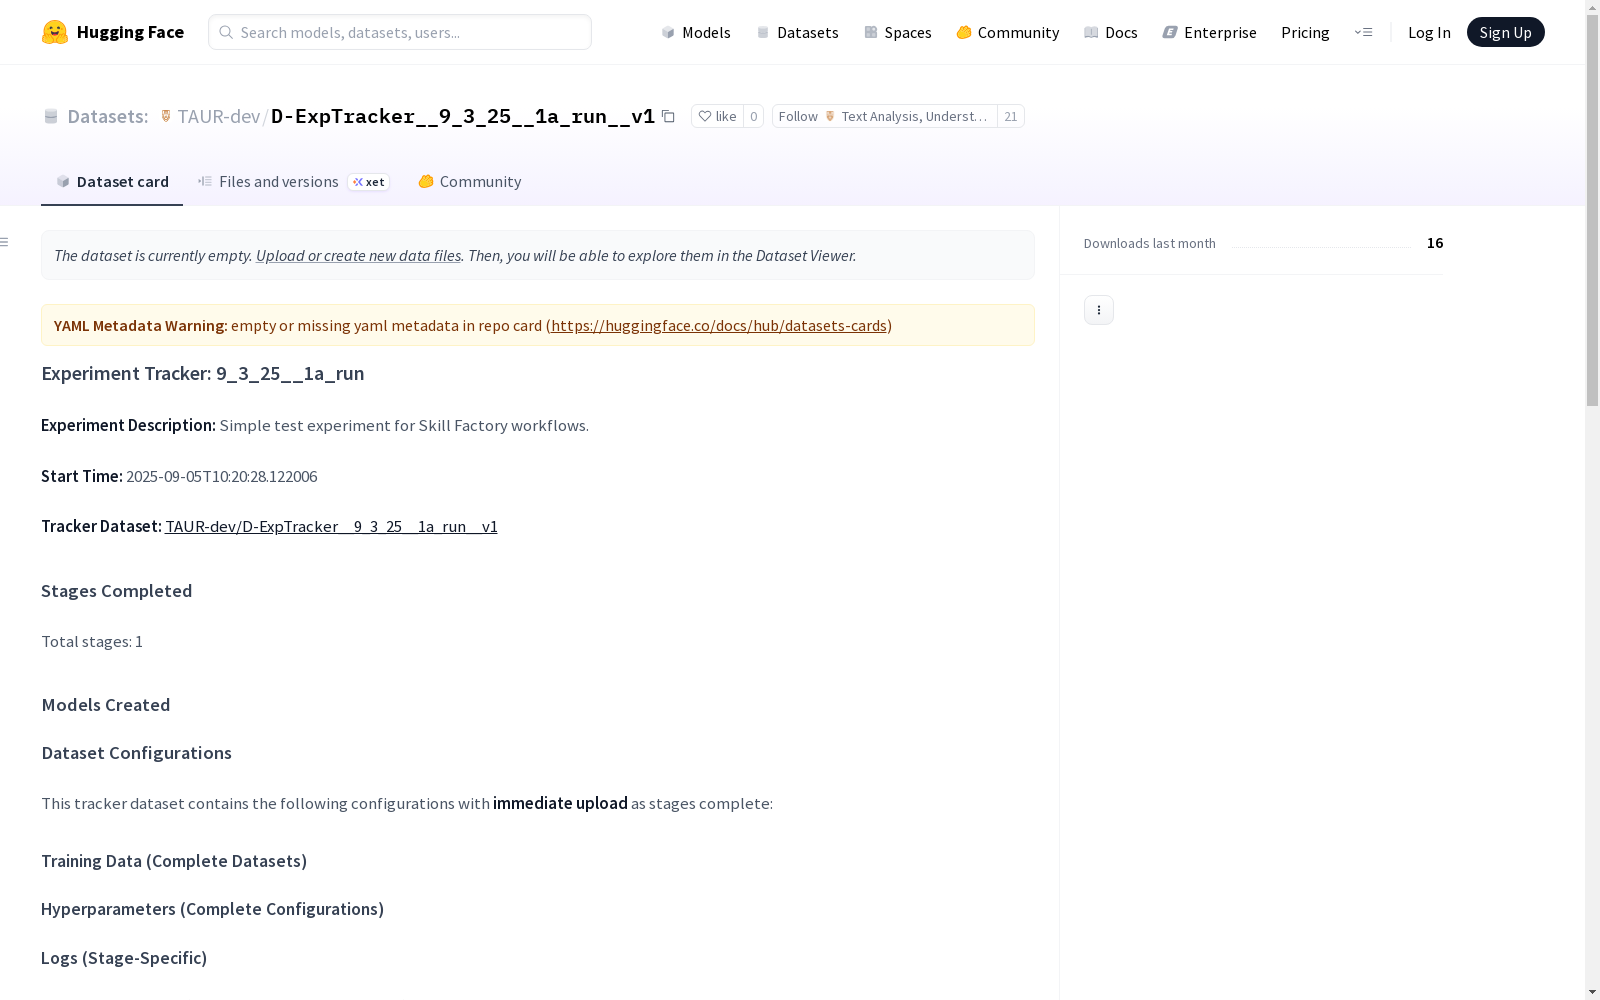Click the Sign Up button

pos(1506,32)
